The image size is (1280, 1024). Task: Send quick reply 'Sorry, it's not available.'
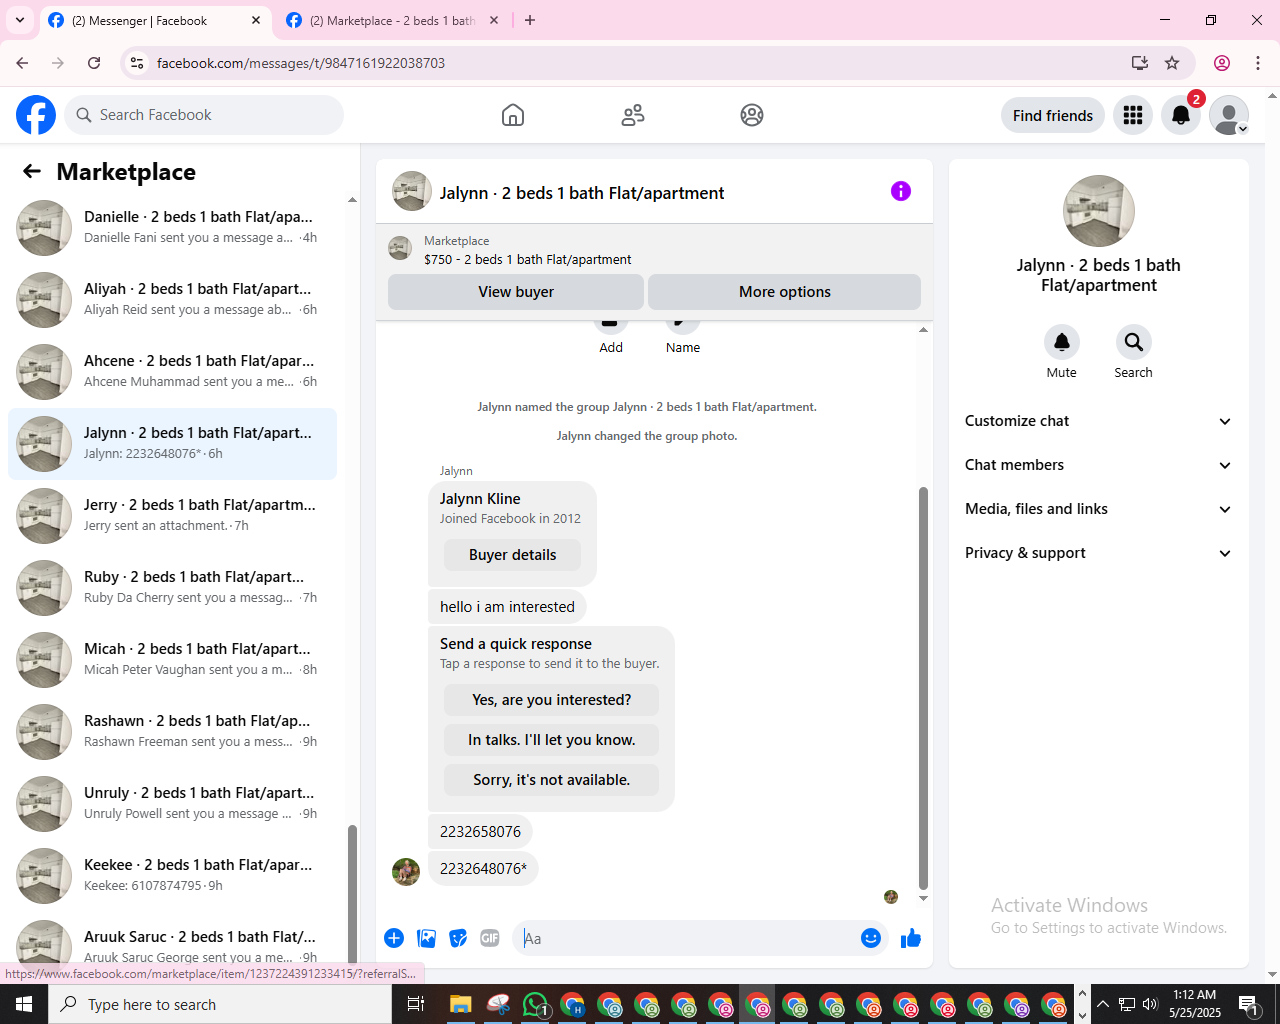pyautogui.click(x=551, y=780)
